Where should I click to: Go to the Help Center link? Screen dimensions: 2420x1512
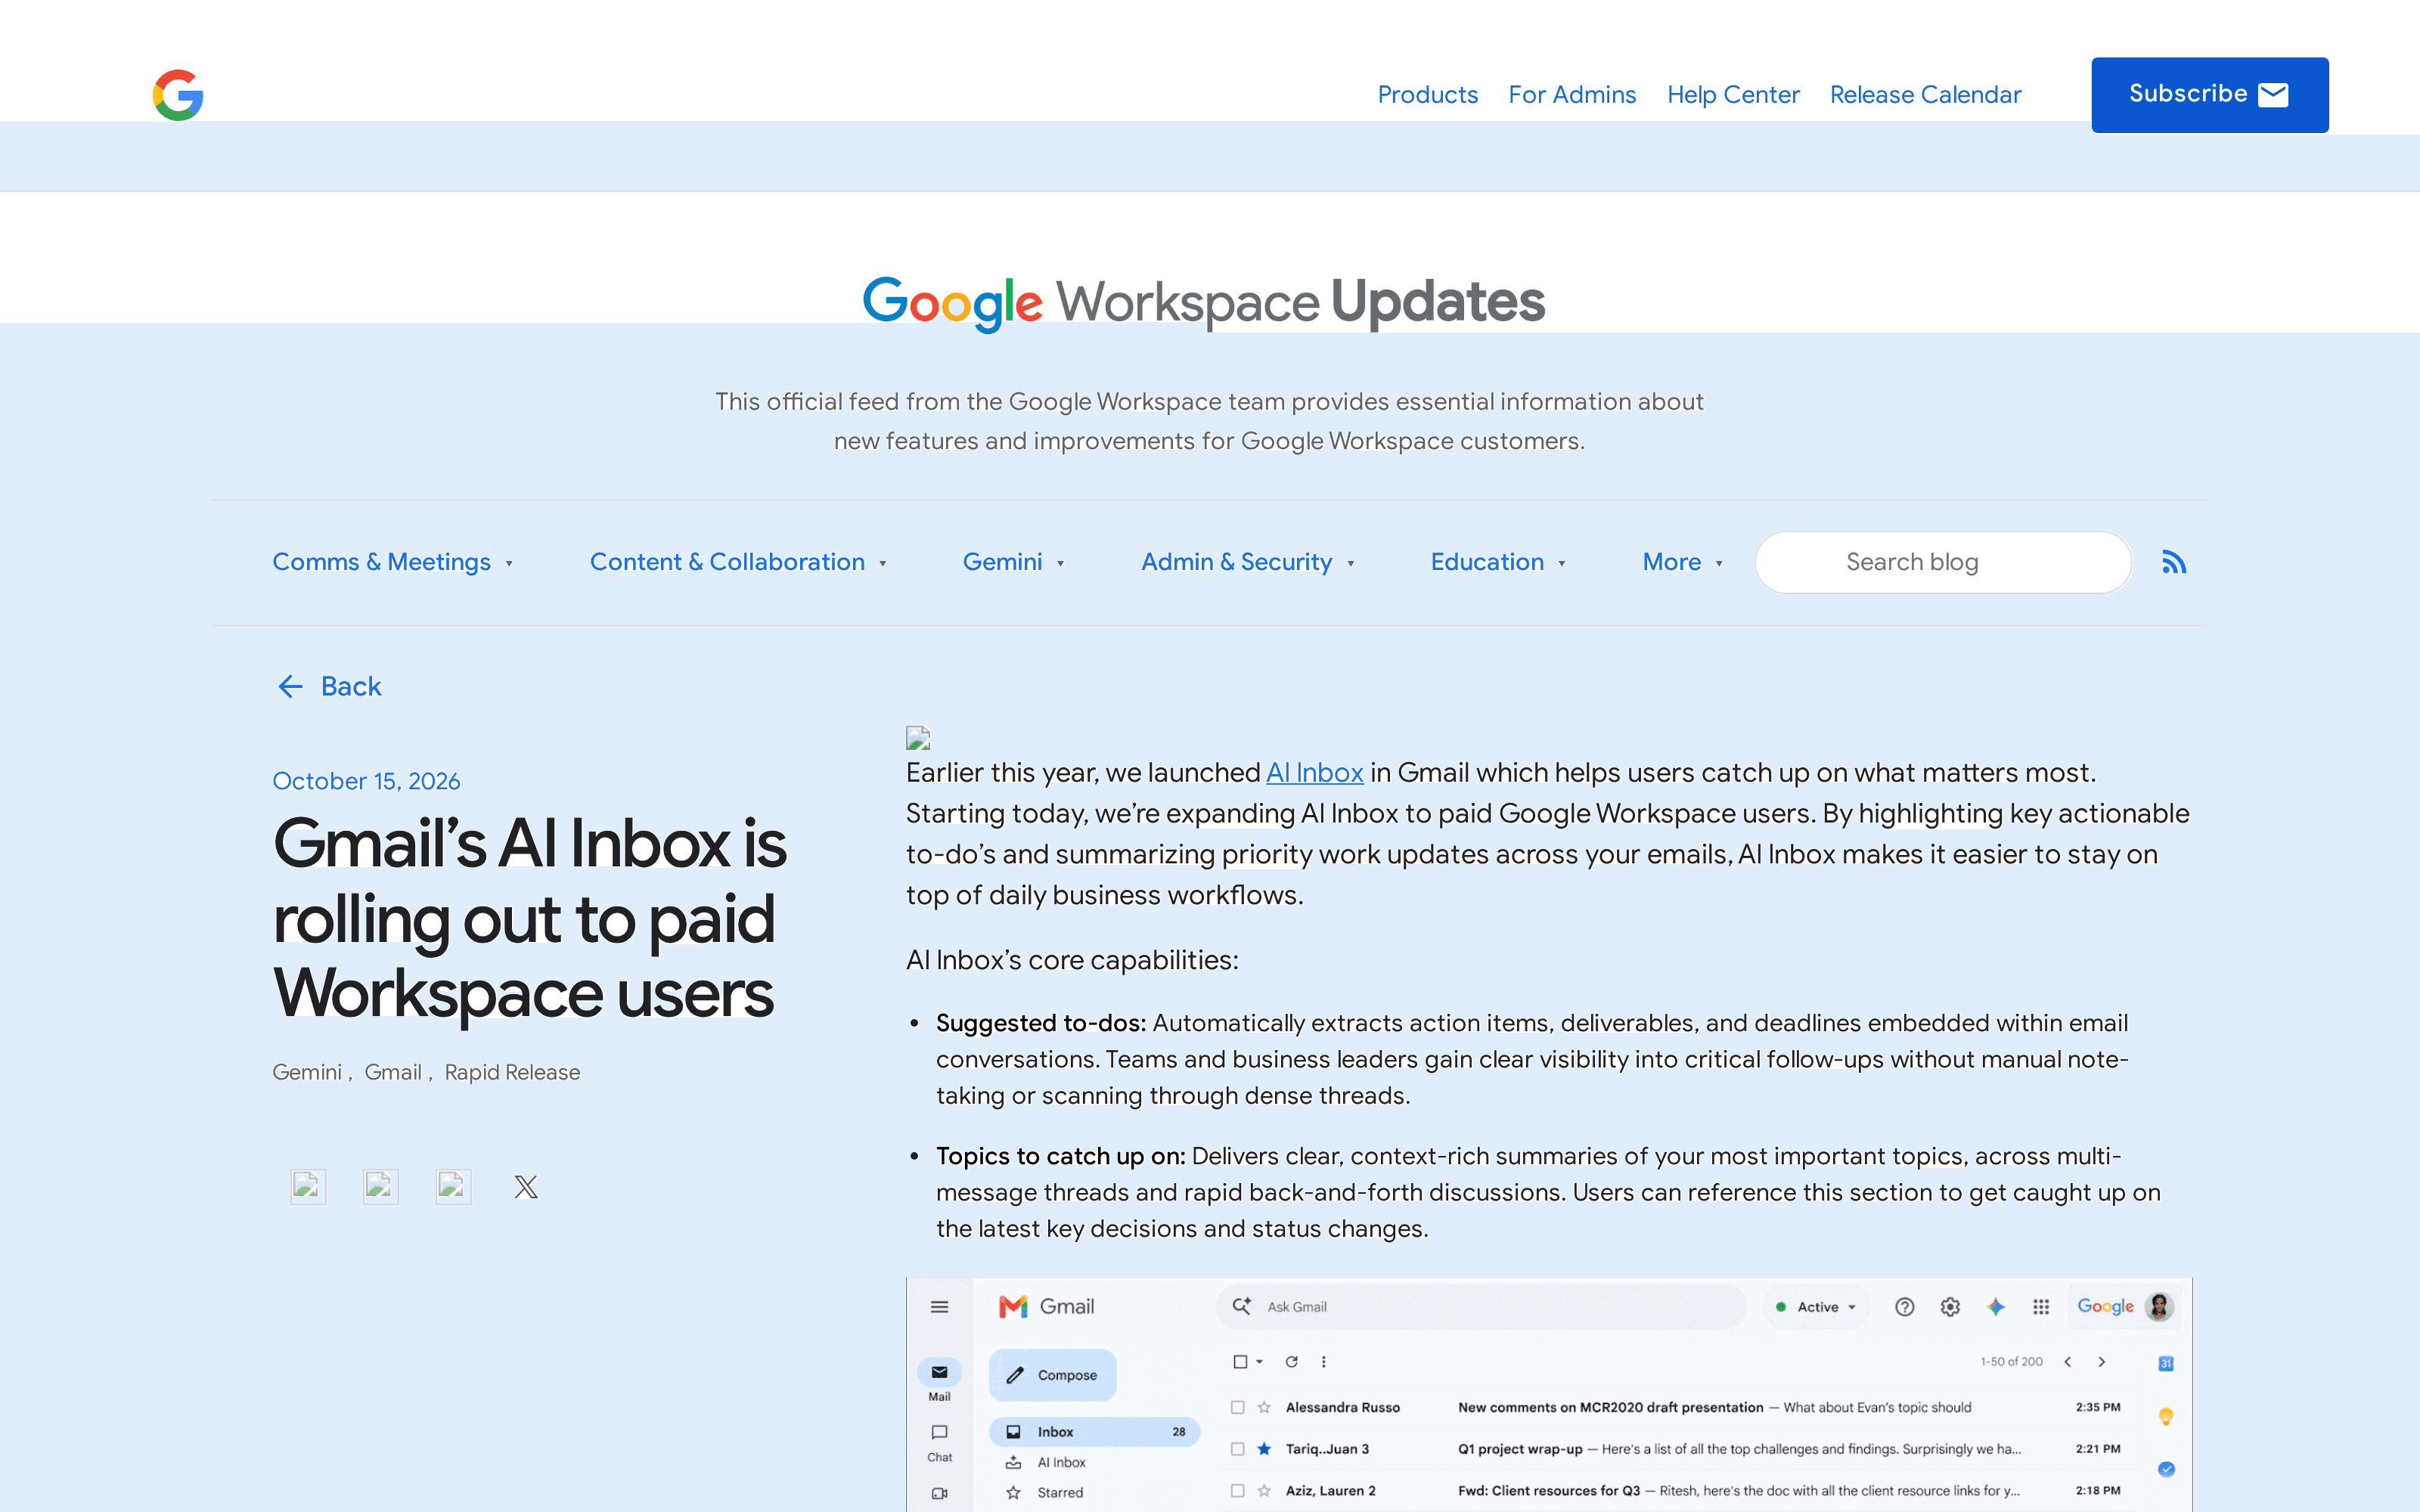click(1733, 94)
